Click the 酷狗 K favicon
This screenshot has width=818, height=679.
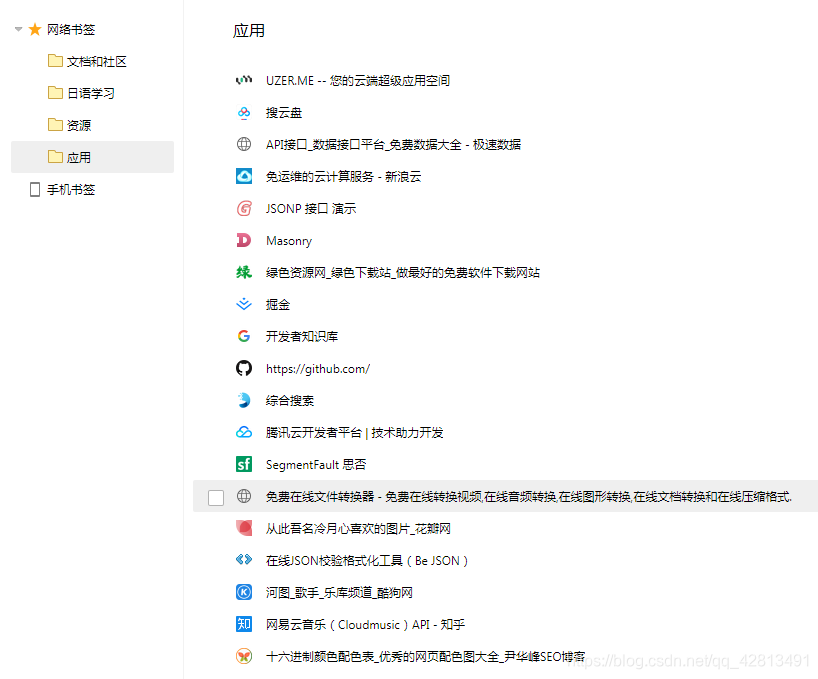pos(244,592)
